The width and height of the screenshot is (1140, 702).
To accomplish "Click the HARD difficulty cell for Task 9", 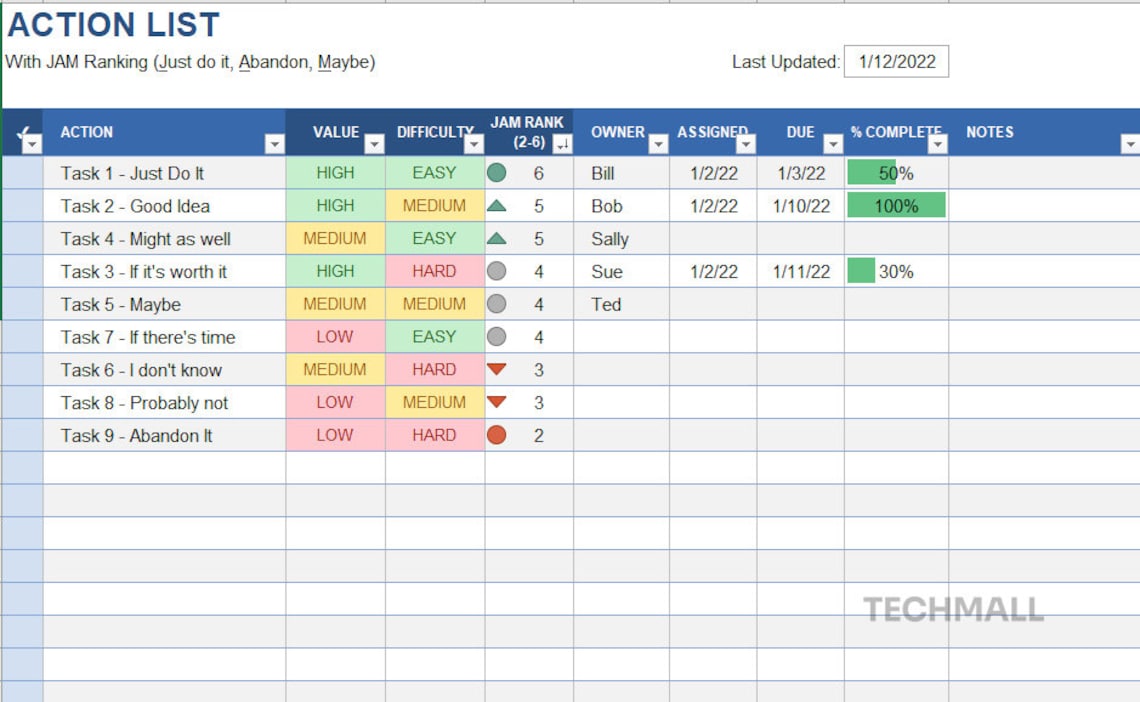I will point(435,435).
